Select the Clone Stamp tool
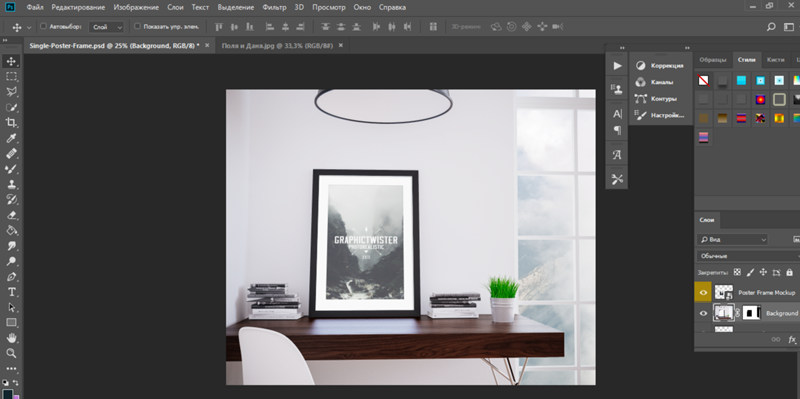This screenshot has width=800, height=399. 11,184
